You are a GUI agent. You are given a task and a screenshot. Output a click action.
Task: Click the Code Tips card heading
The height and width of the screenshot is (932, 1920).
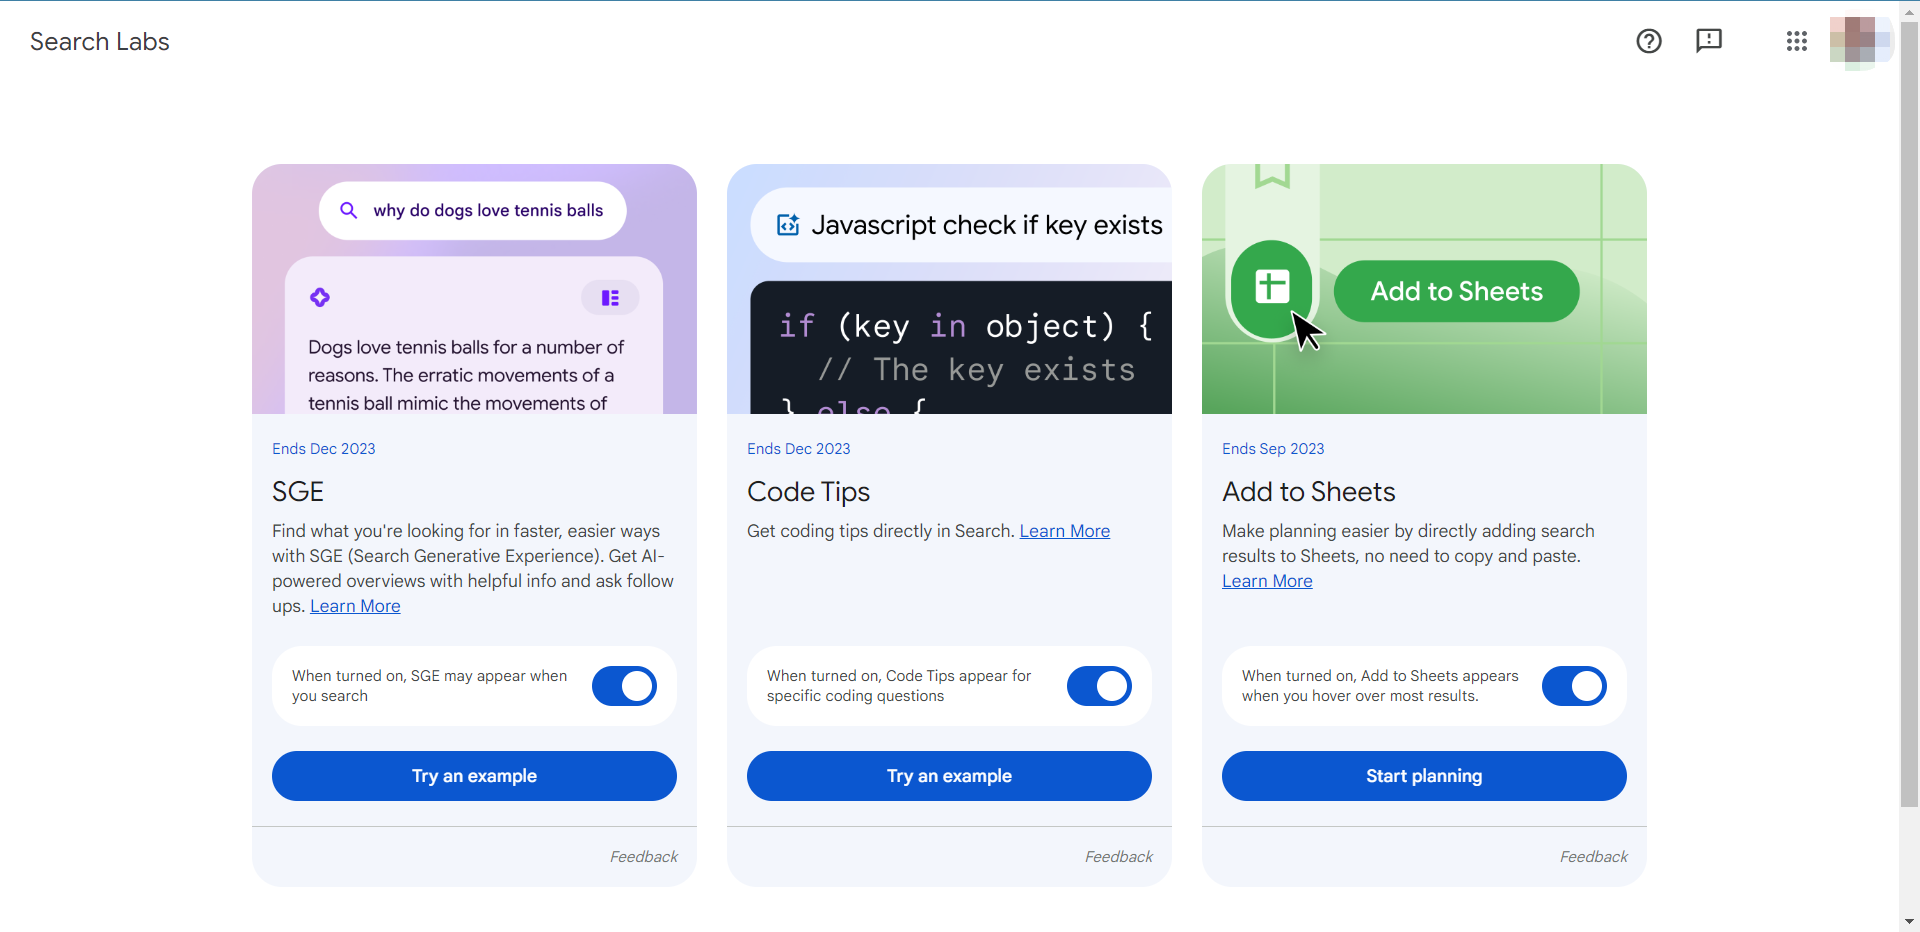click(808, 492)
